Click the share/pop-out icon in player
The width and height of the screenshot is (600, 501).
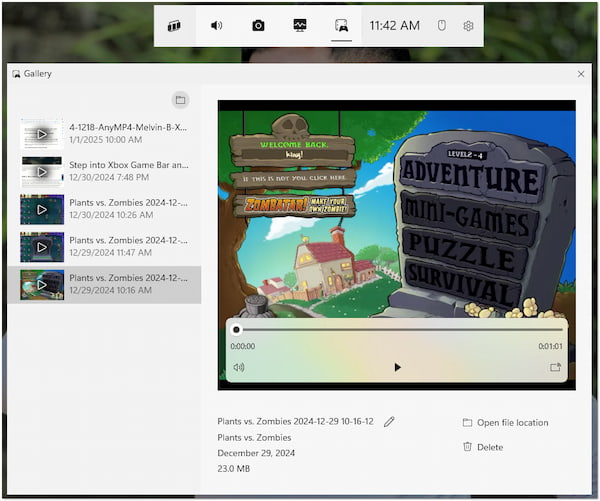click(x=555, y=367)
